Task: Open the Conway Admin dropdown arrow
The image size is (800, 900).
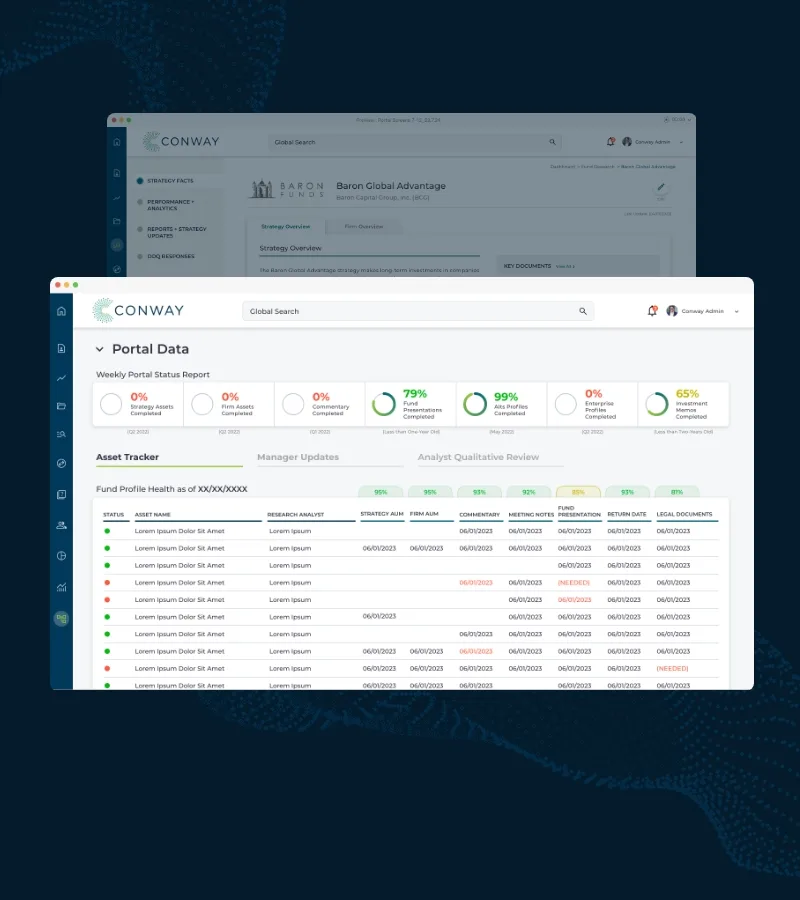Action: click(737, 311)
